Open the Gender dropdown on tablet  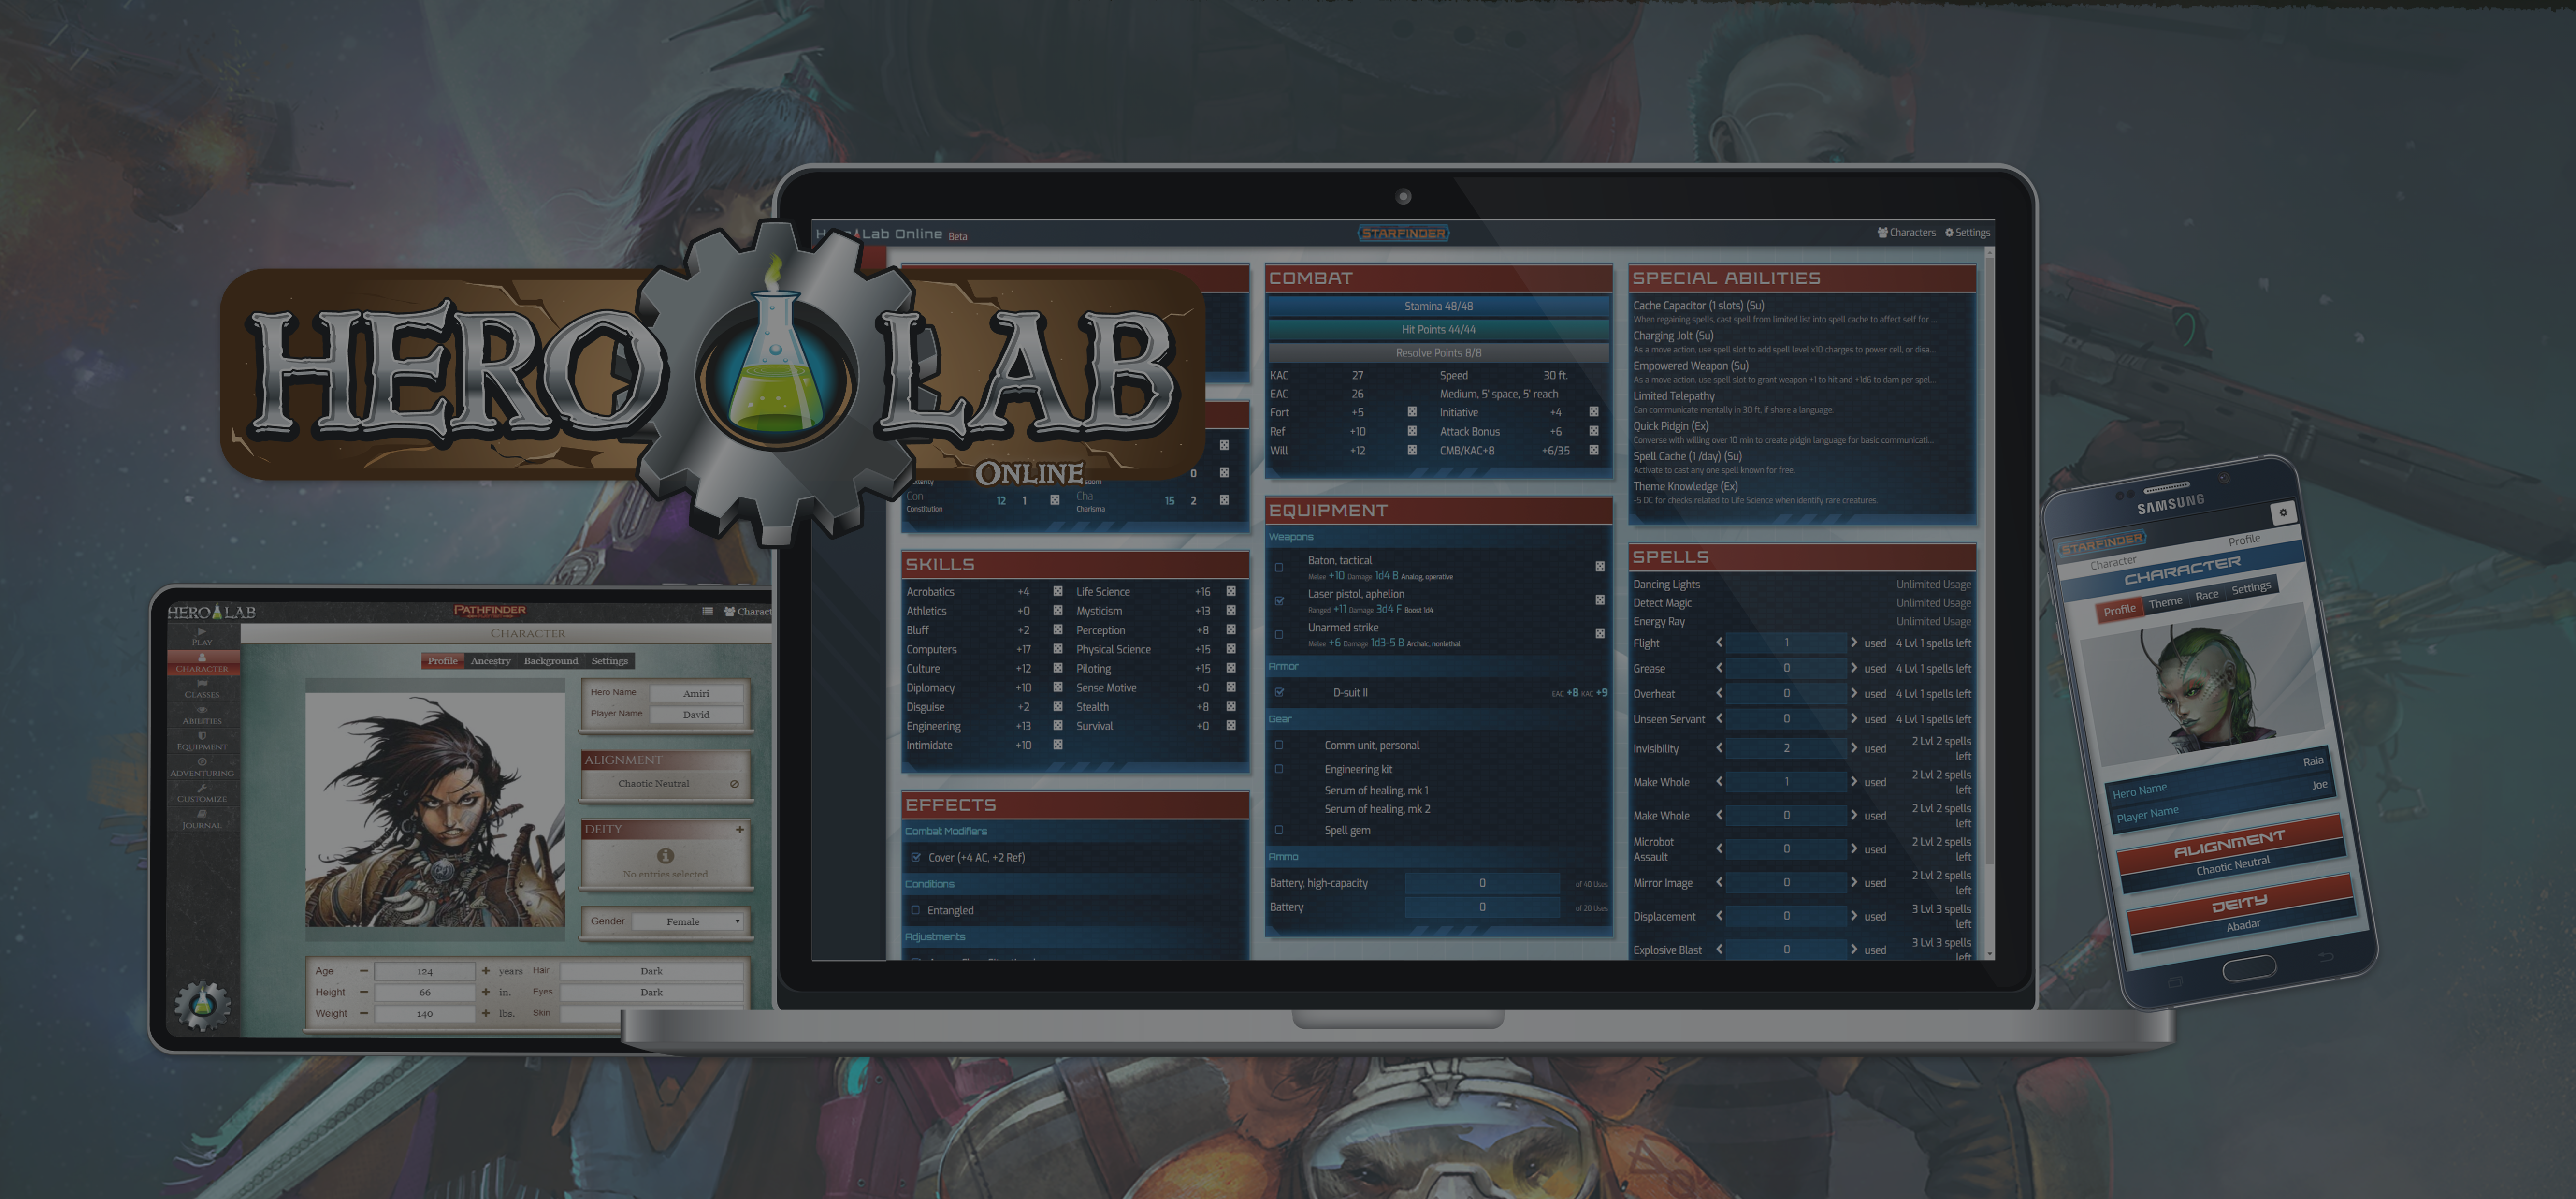[x=688, y=921]
